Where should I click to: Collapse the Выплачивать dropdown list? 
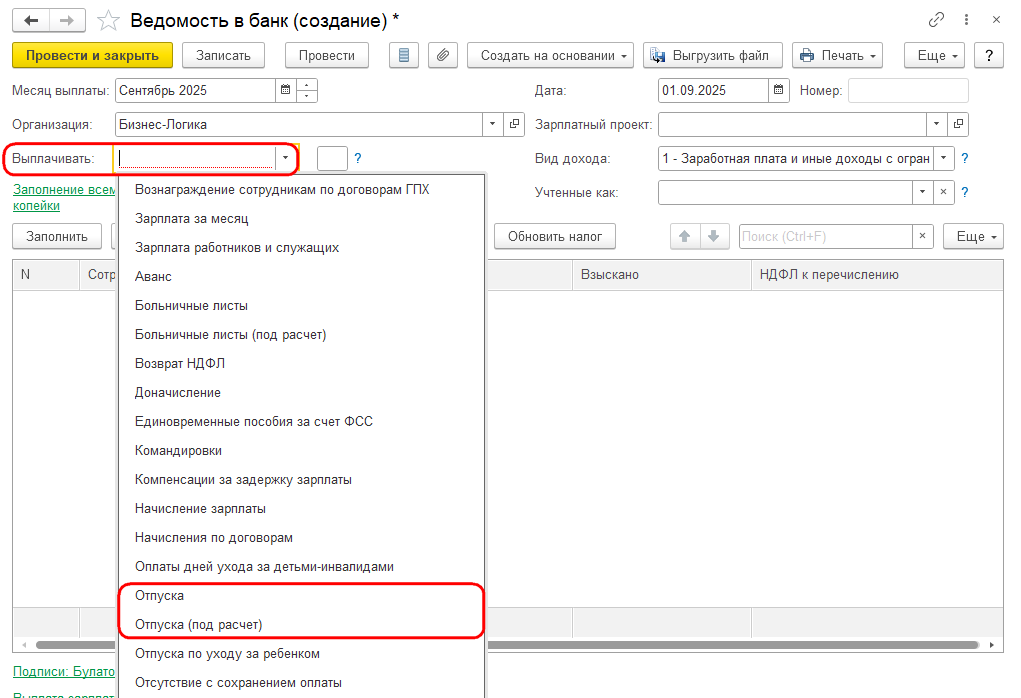(x=285, y=158)
